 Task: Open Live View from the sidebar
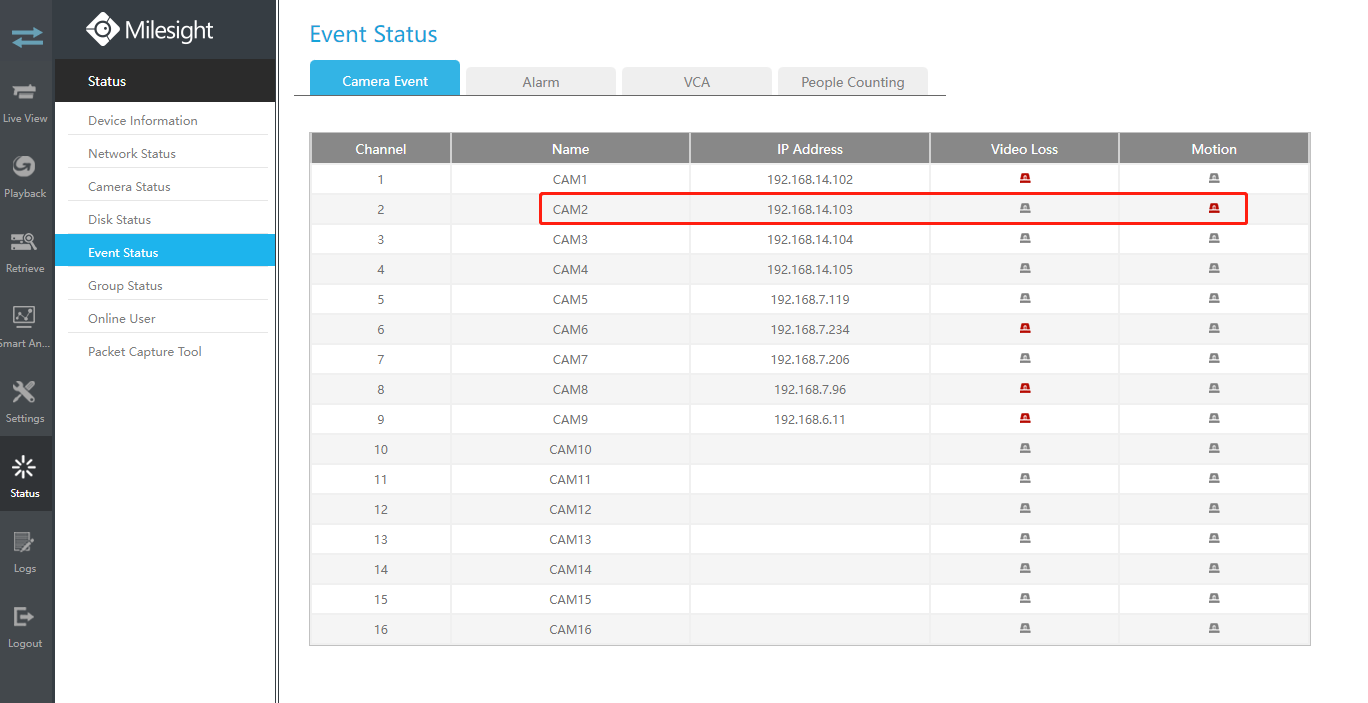click(x=25, y=100)
